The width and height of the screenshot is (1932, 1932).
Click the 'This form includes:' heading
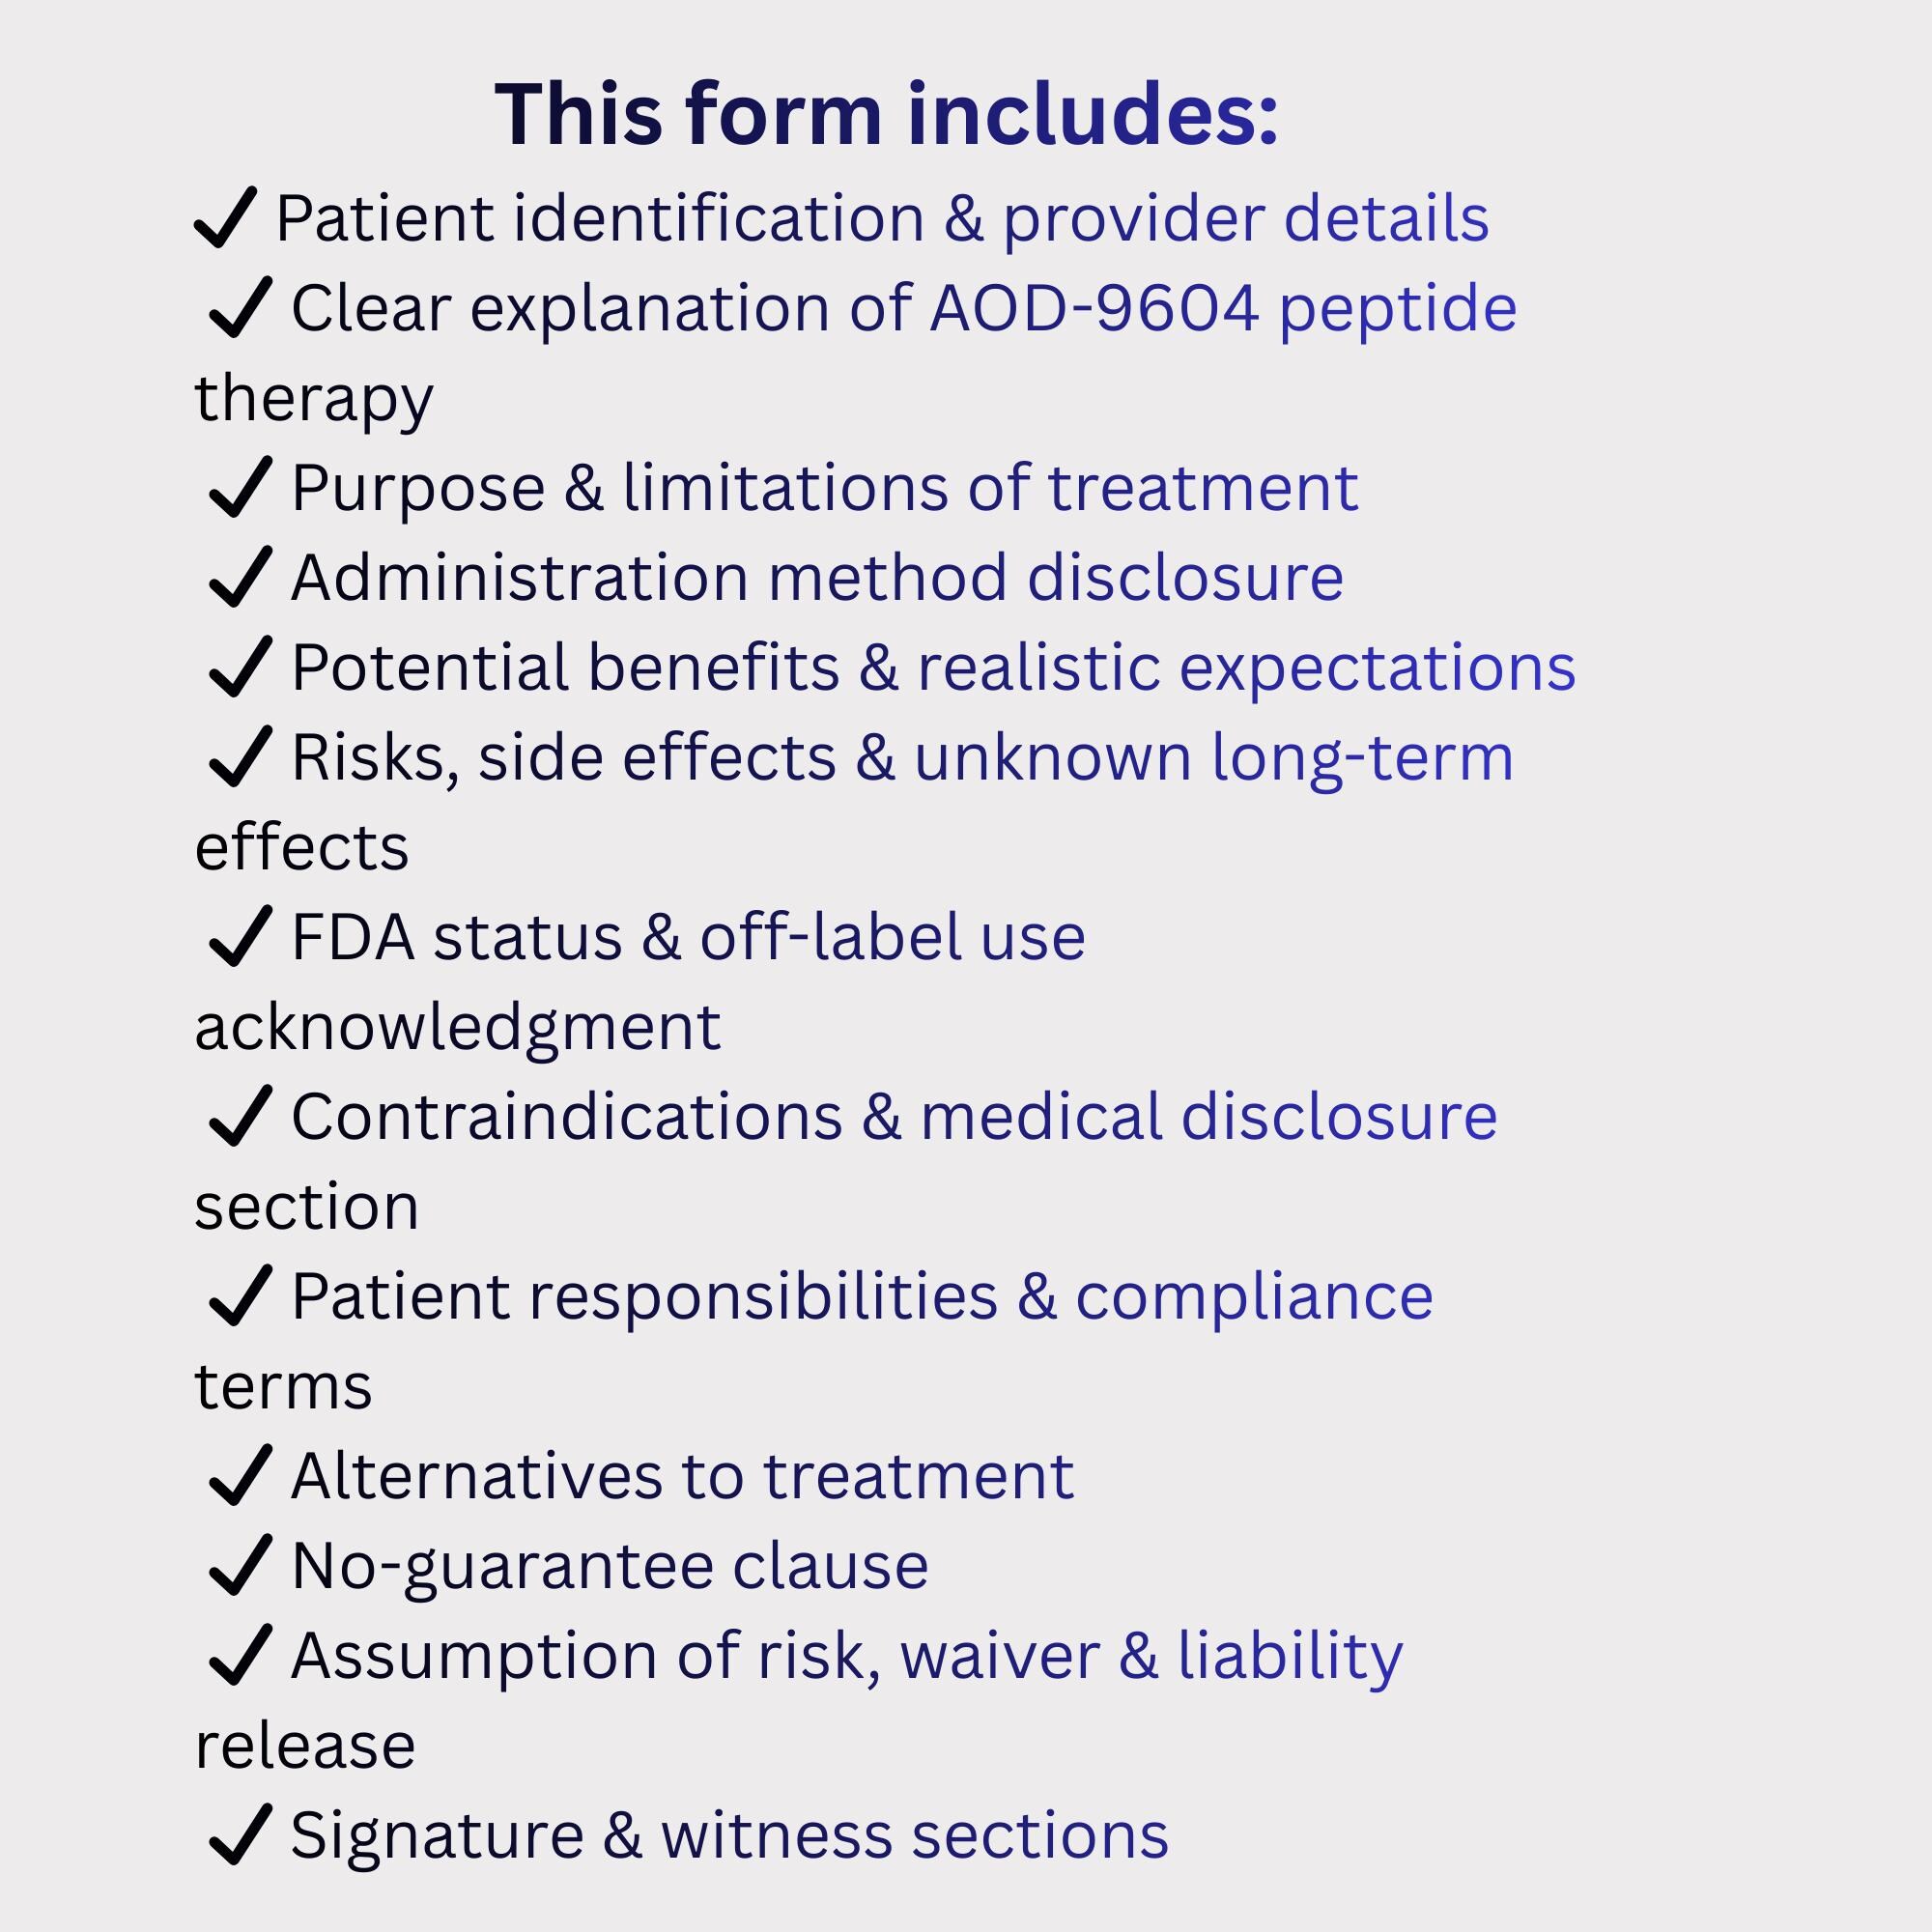(887, 114)
